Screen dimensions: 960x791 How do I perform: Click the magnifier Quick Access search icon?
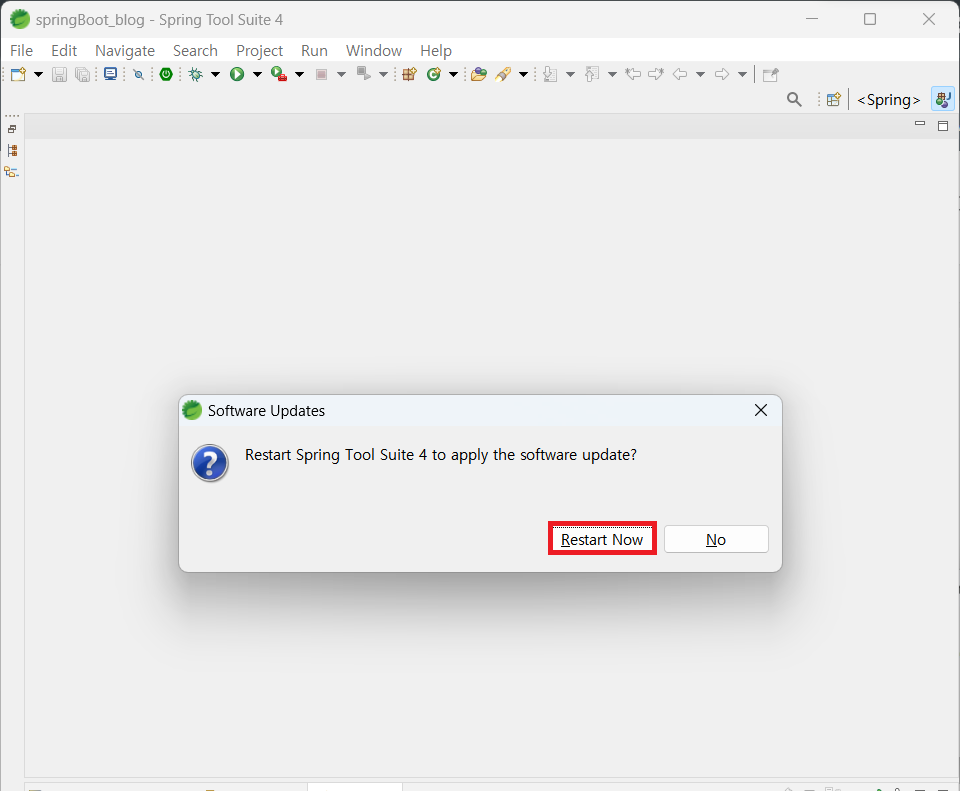tap(794, 99)
